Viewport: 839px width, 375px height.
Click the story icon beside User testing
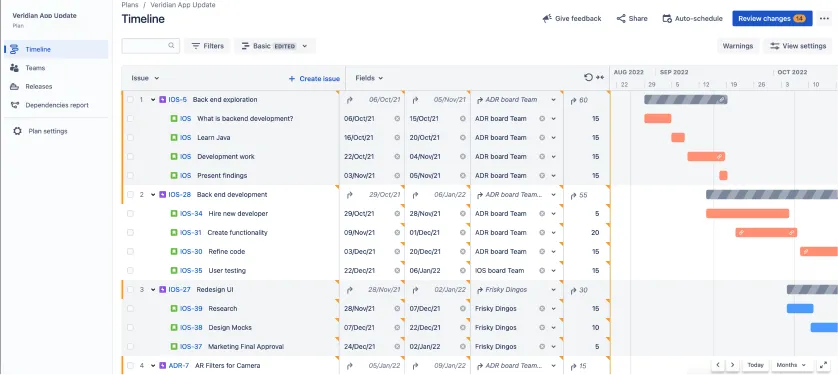click(x=174, y=271)
